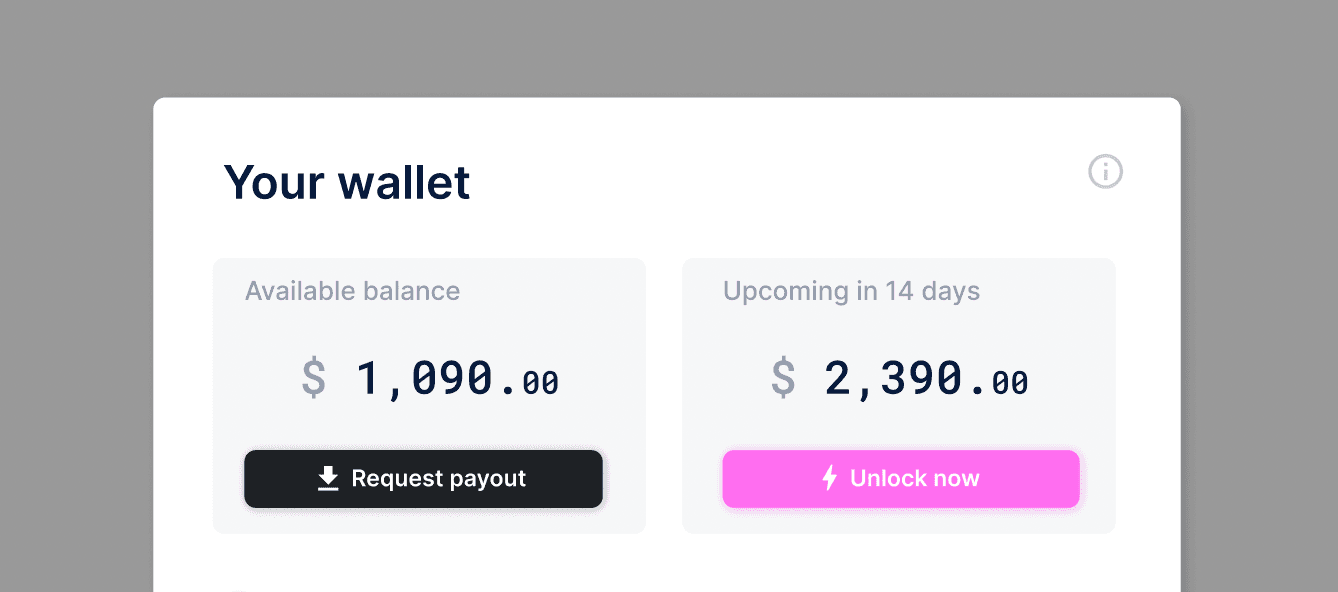The height and width of the screenshot is (592, 1338).
Task: Select the 2,390 upcoming amount
Action: [893, 379]
